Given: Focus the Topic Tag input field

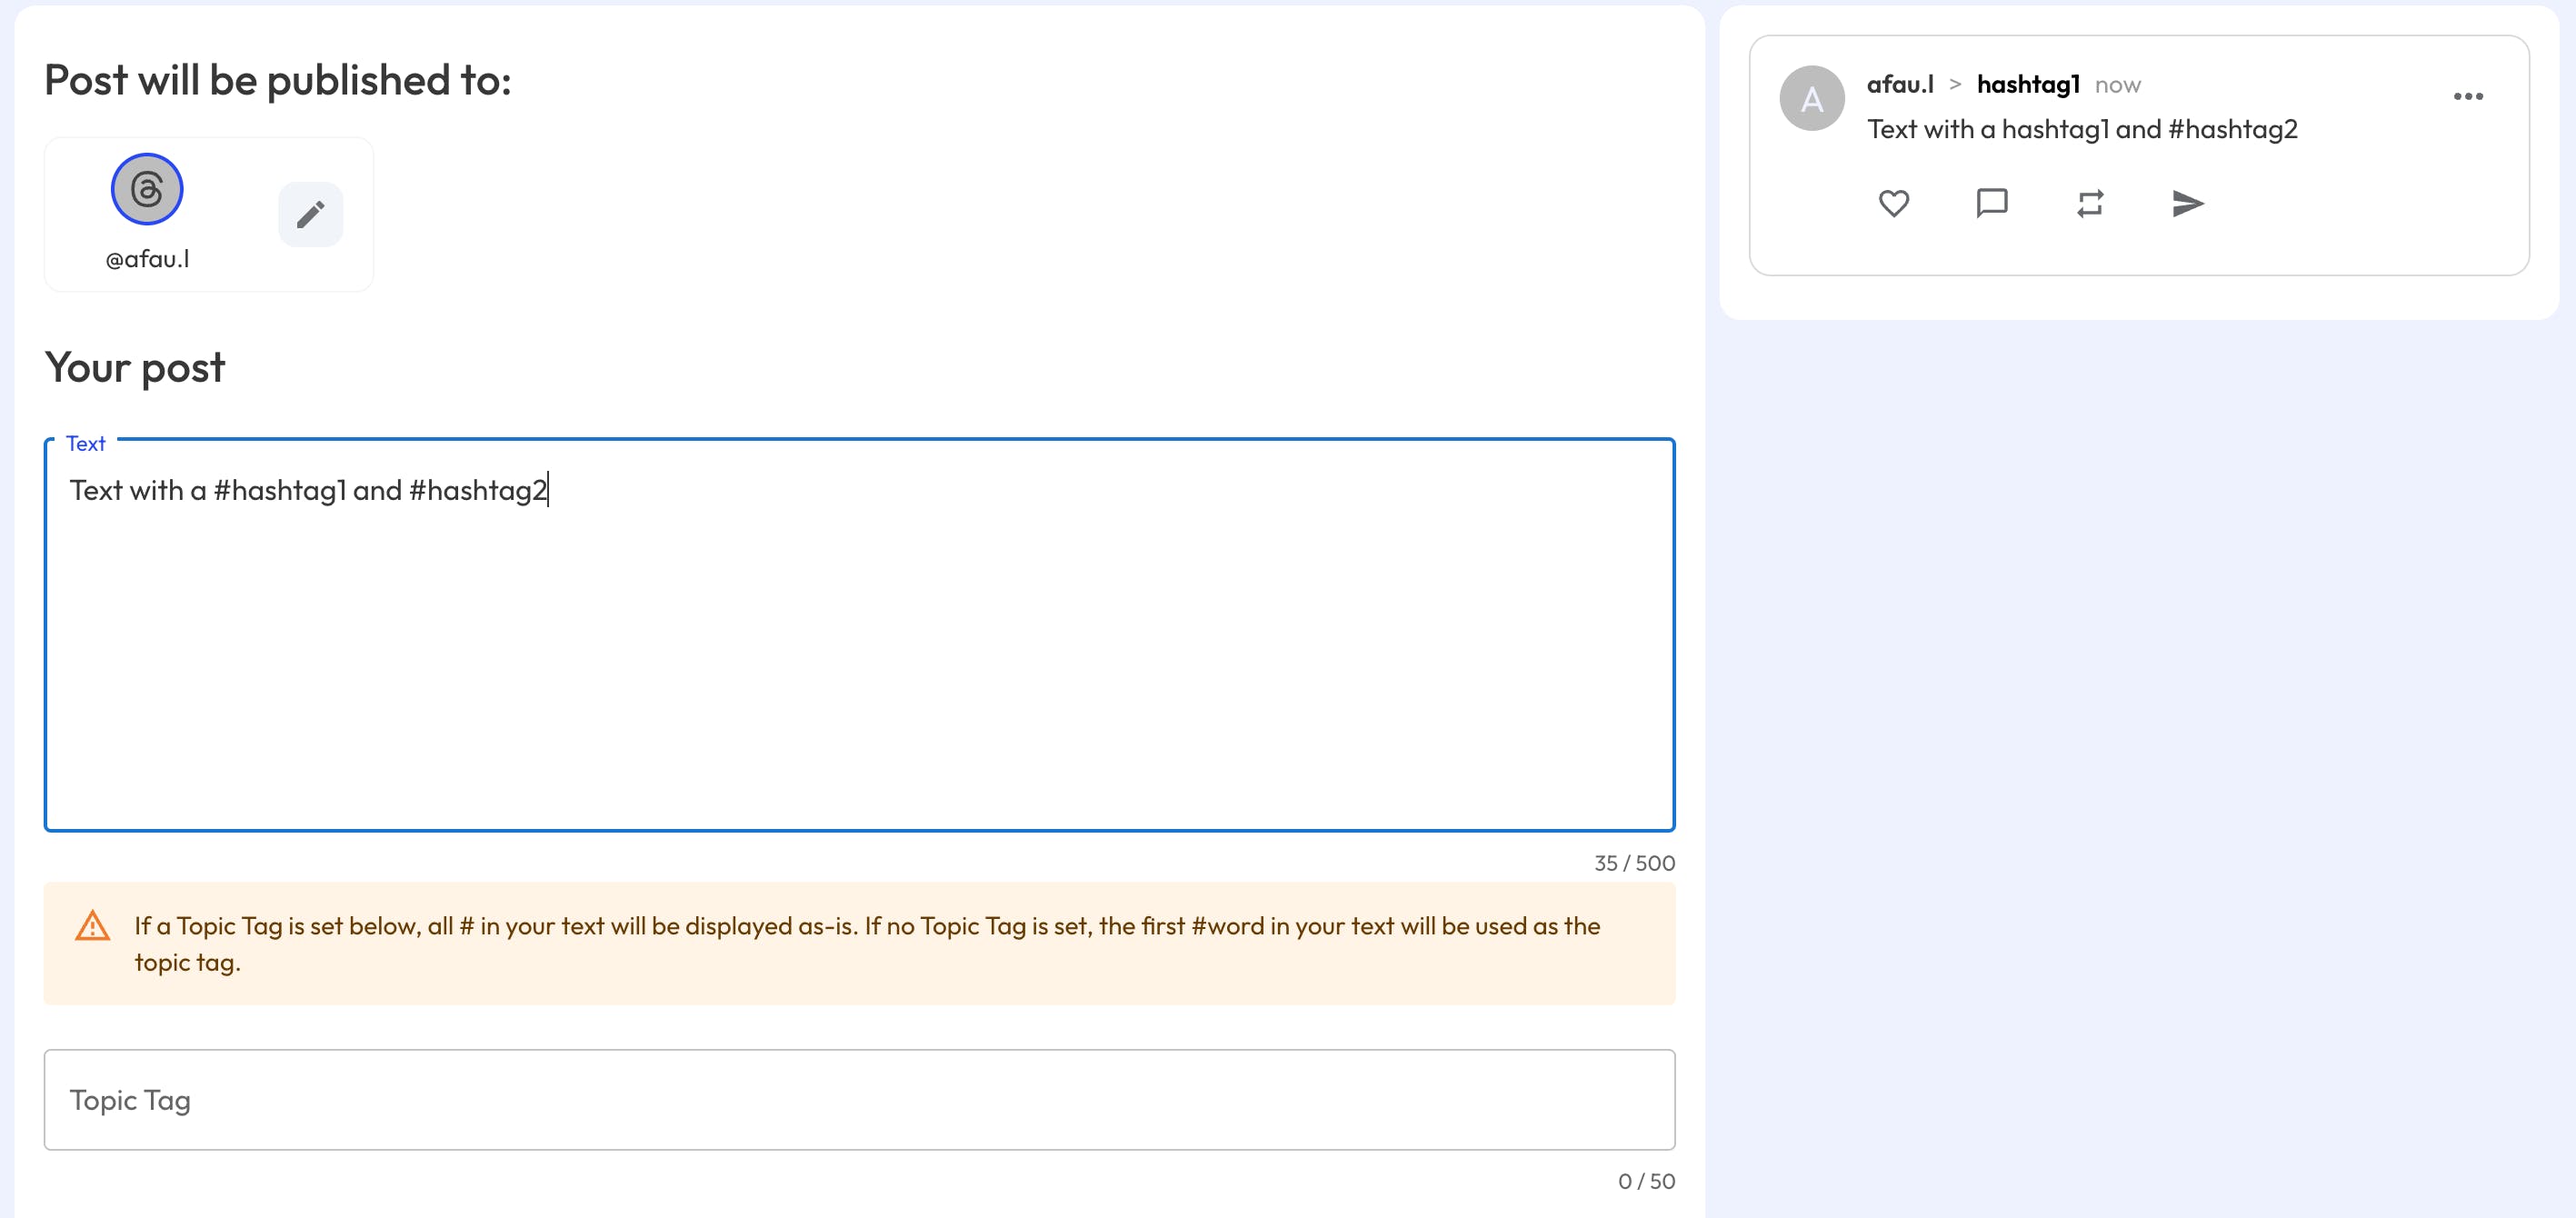Looking at the screenshot, I should [x=858, y=1099].
